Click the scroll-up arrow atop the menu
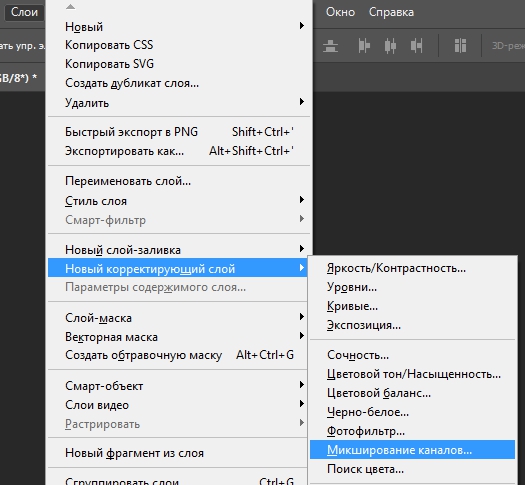Screen dimensions: 525x485 pos(70,7)
